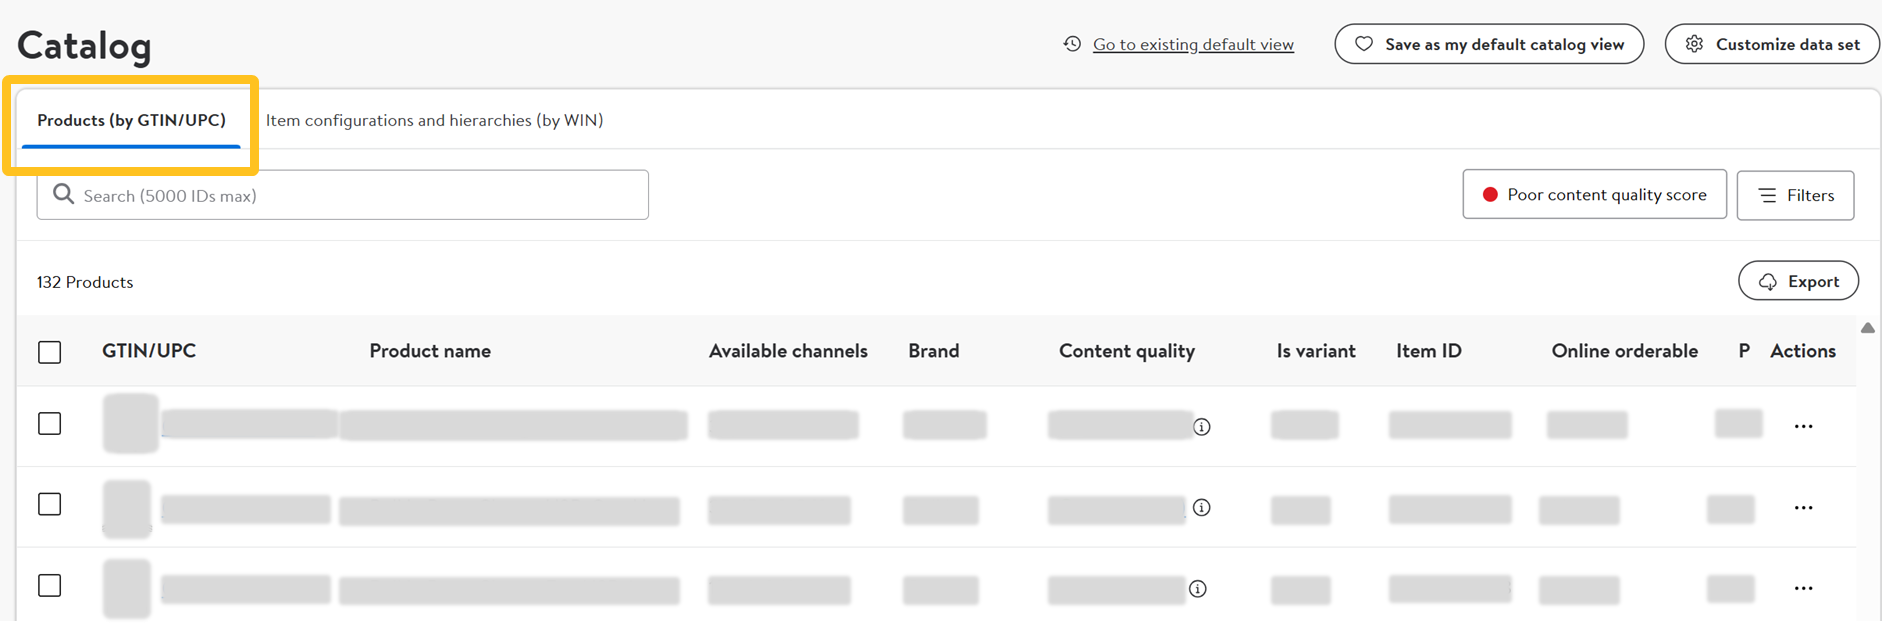This screenshot has height=624, width=1882.
Task: Open Customize data set options
Action: click(x=1773, y=44)
